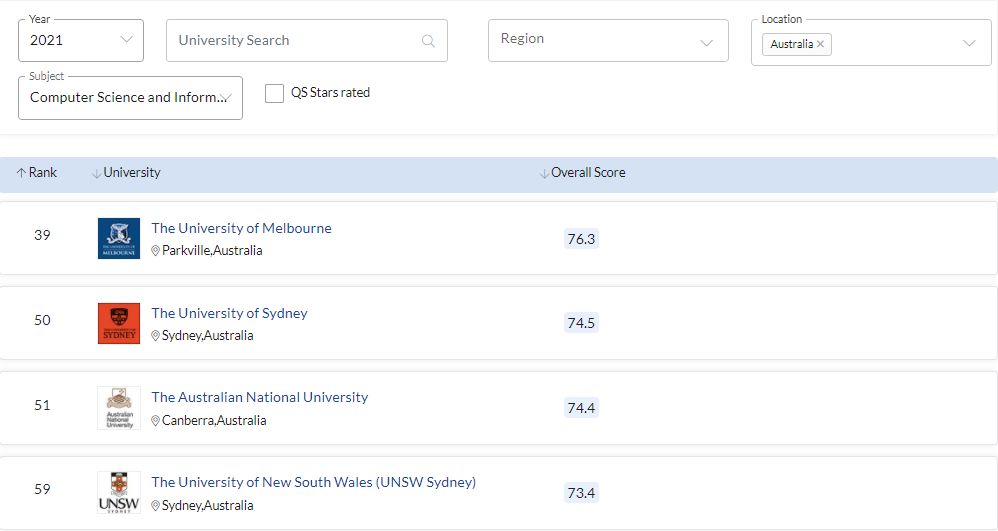Open the Subject Computer Science dropdown
This screenshot has height=531, width=998.
point(130,97)
